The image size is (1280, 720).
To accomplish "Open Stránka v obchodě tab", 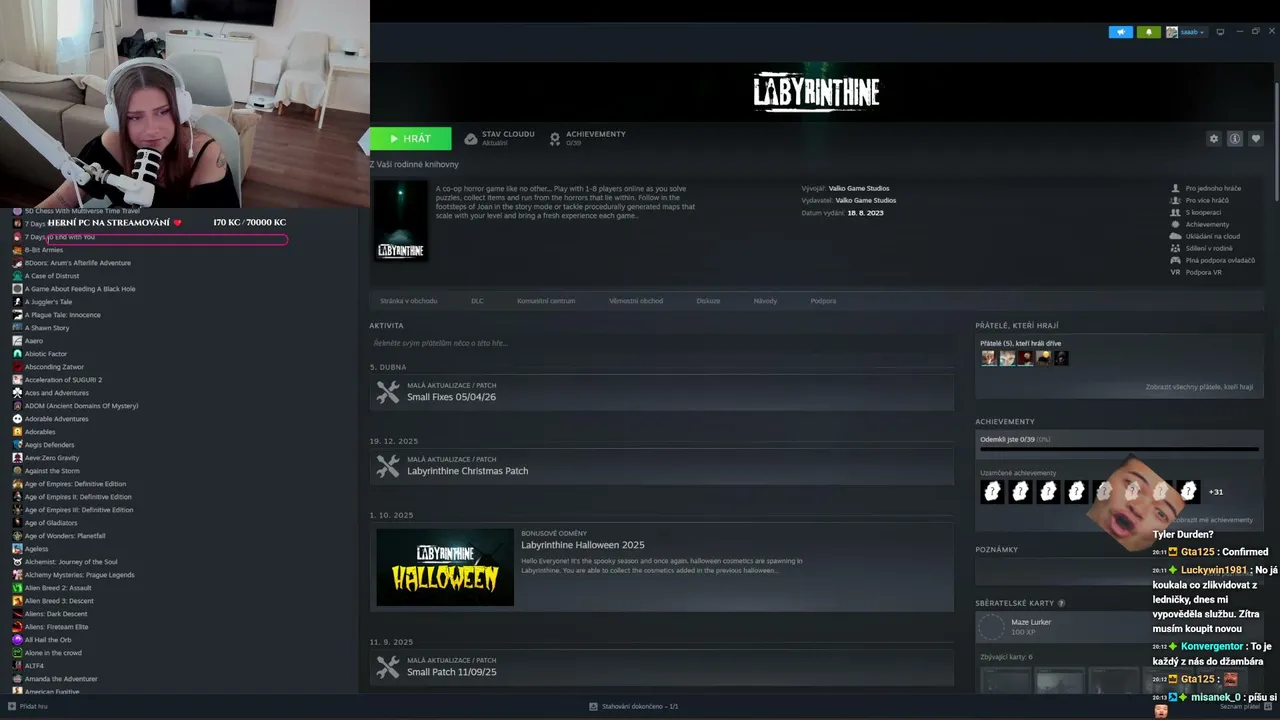I will [x=408, y=301].
